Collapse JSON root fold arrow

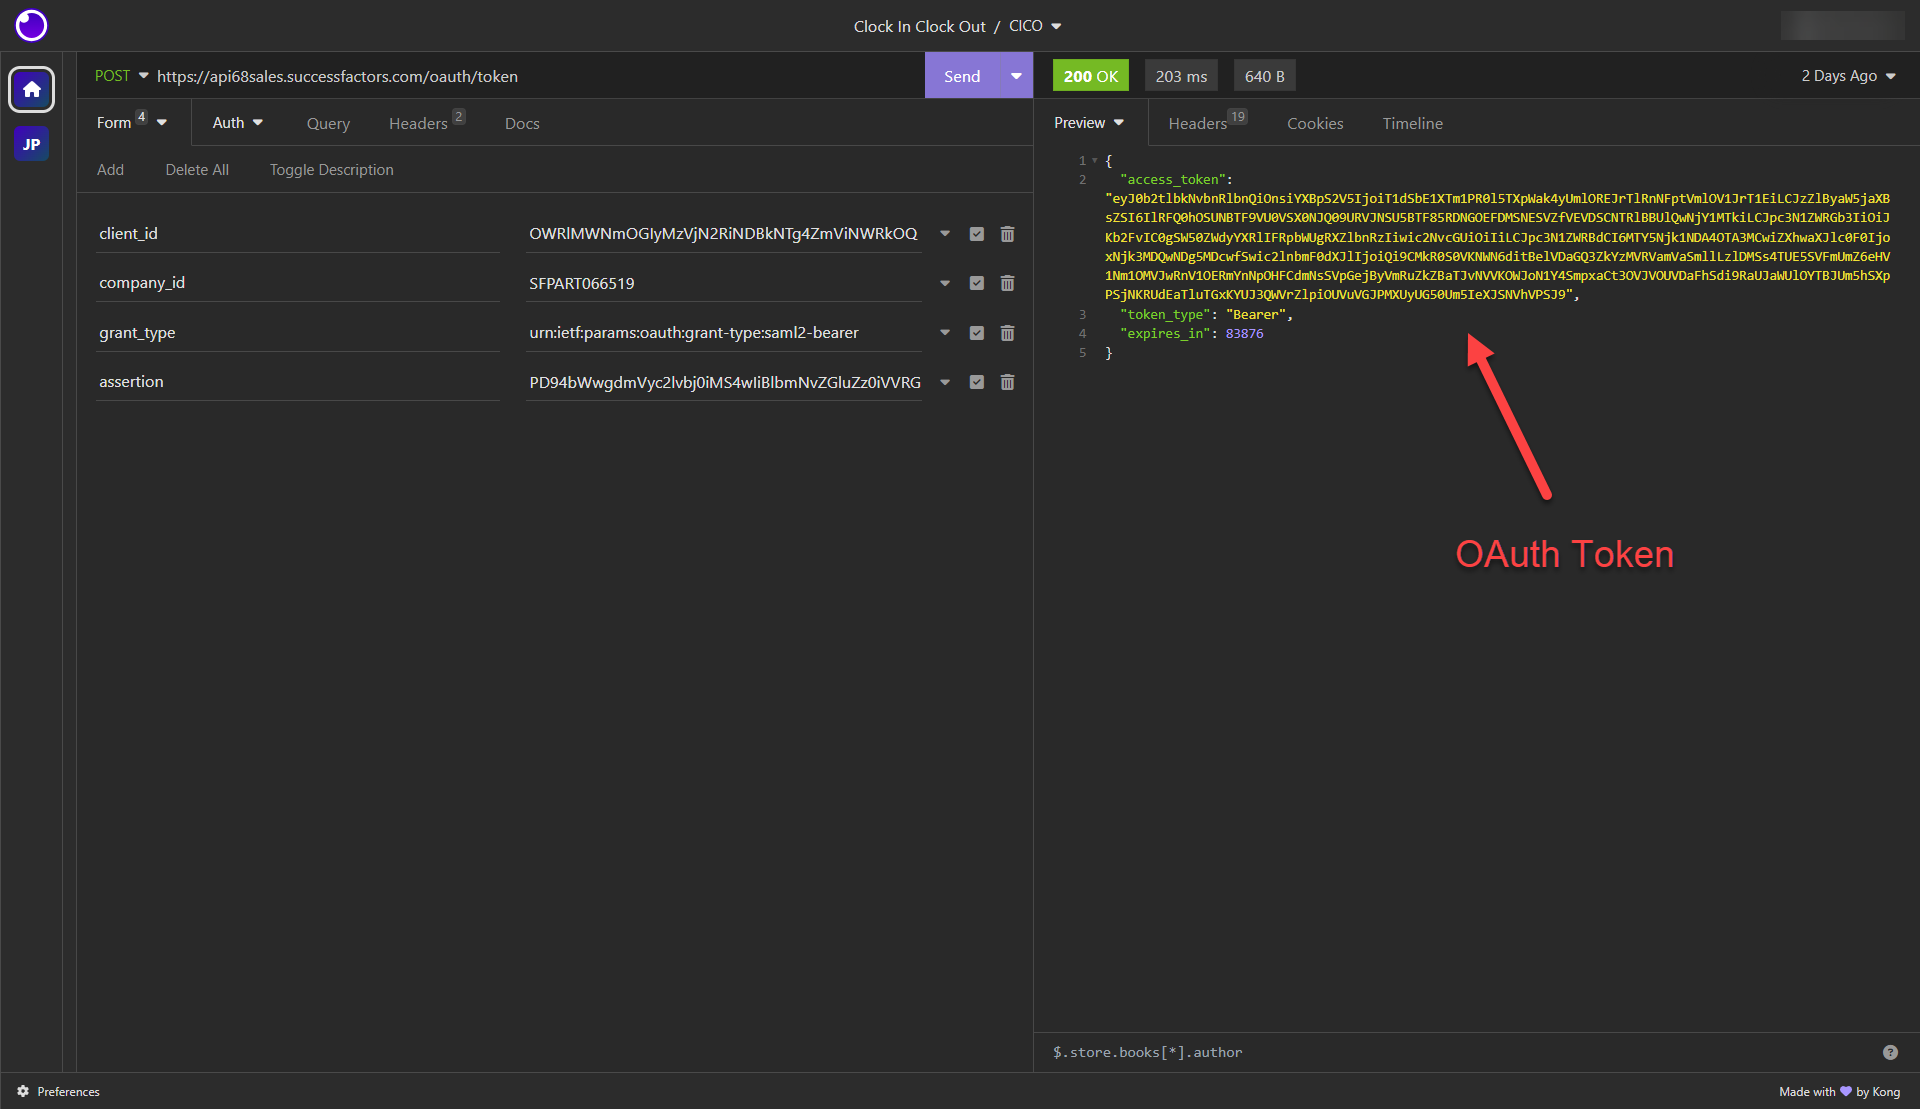click(x=1095, y=160)
